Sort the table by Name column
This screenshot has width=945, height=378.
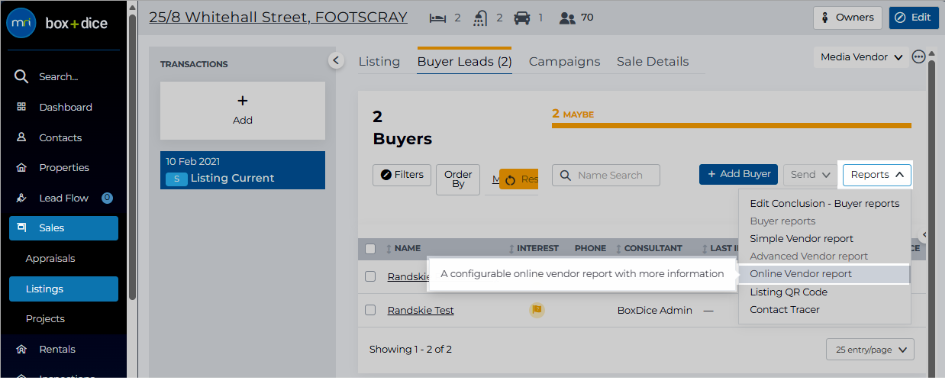tap(403, 248)
